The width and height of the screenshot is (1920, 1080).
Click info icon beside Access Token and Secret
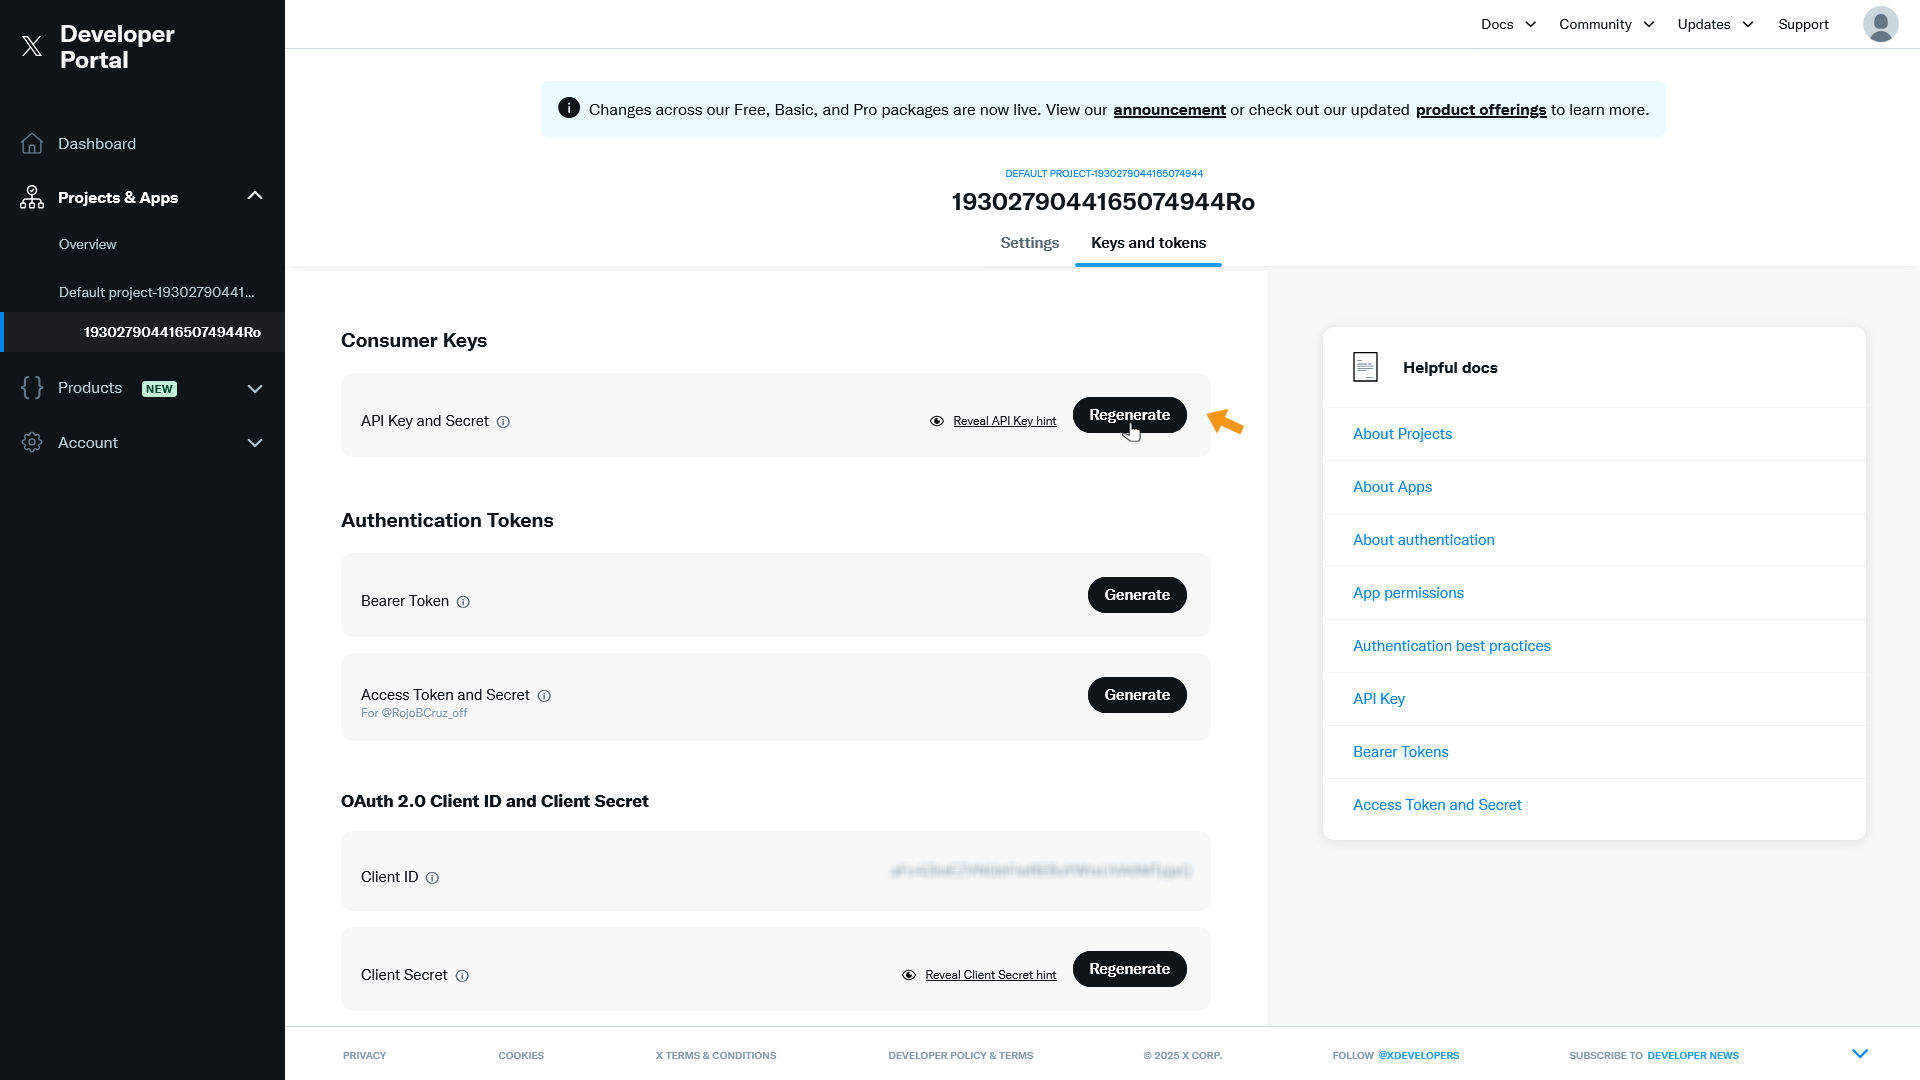[x=544, y=696]
